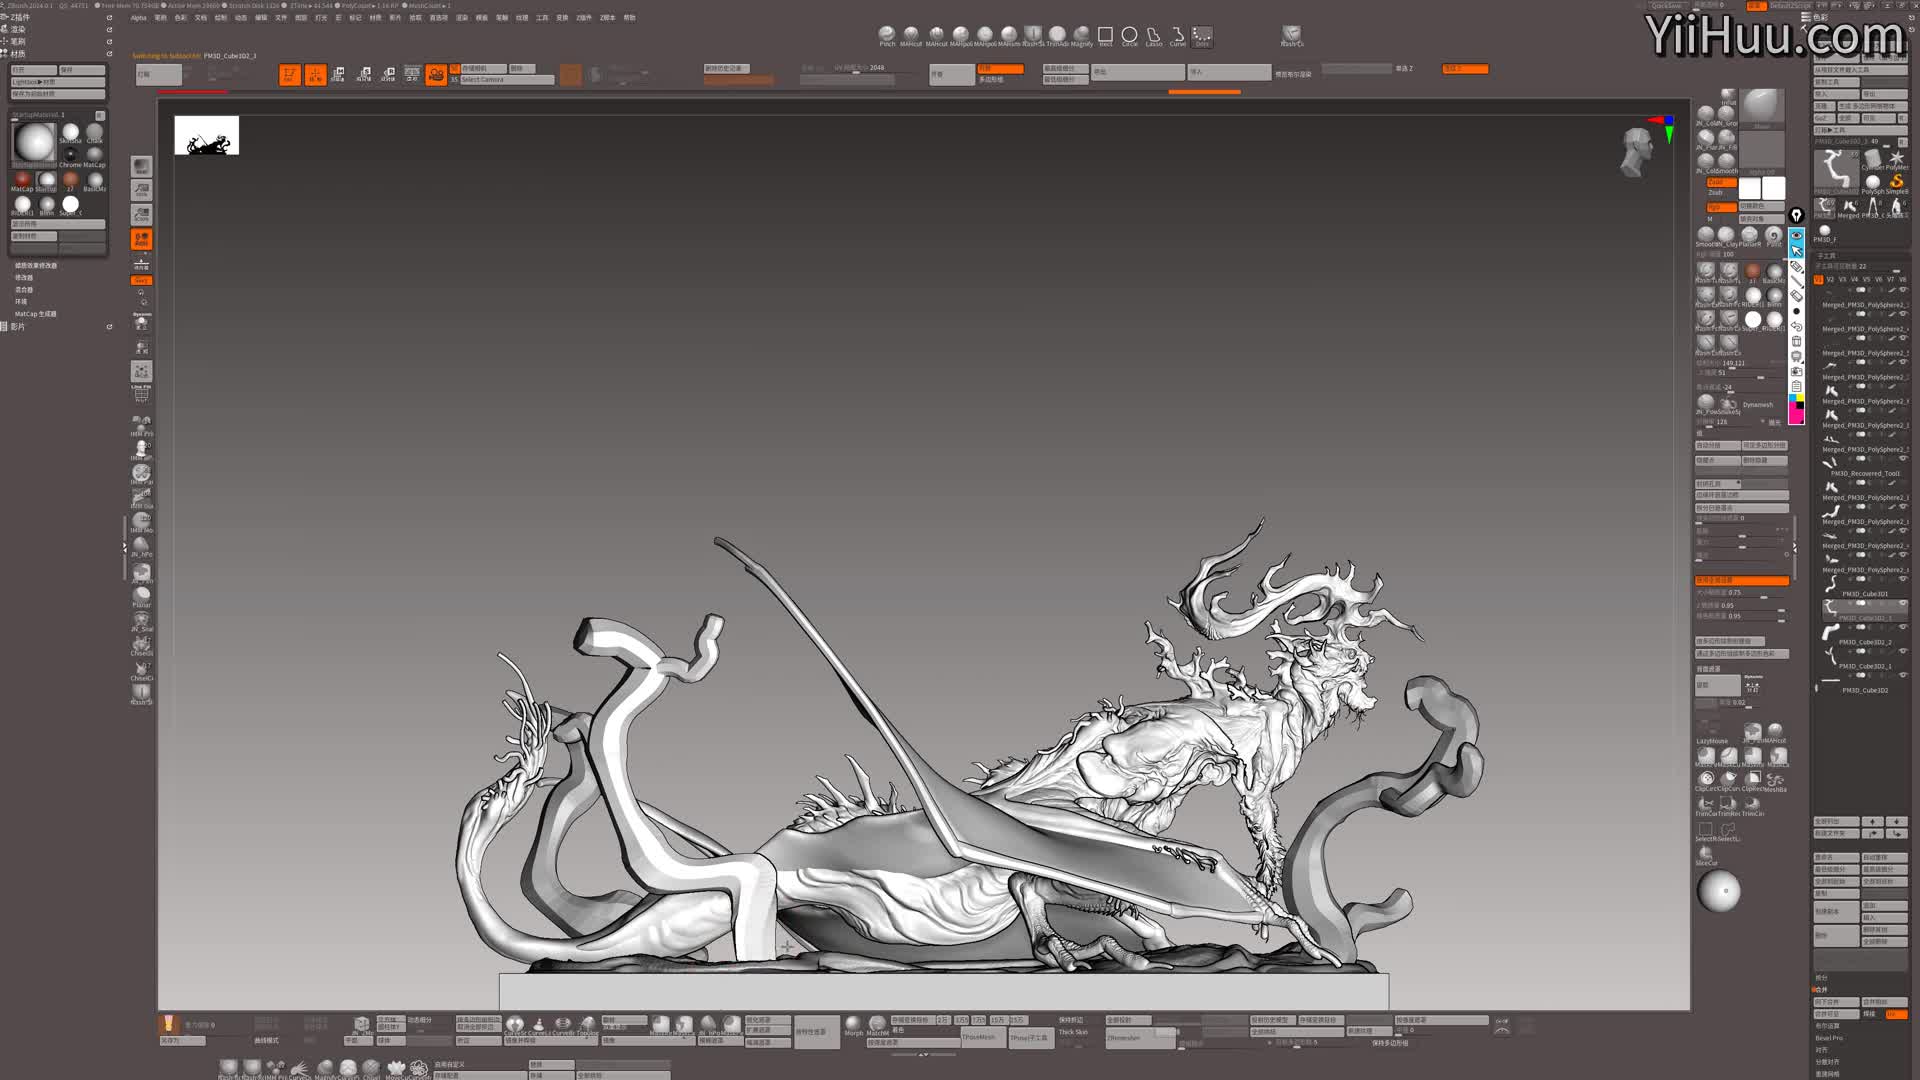Expand the 渲染 palette section
1920x1080 pixels.
[18, 29]
